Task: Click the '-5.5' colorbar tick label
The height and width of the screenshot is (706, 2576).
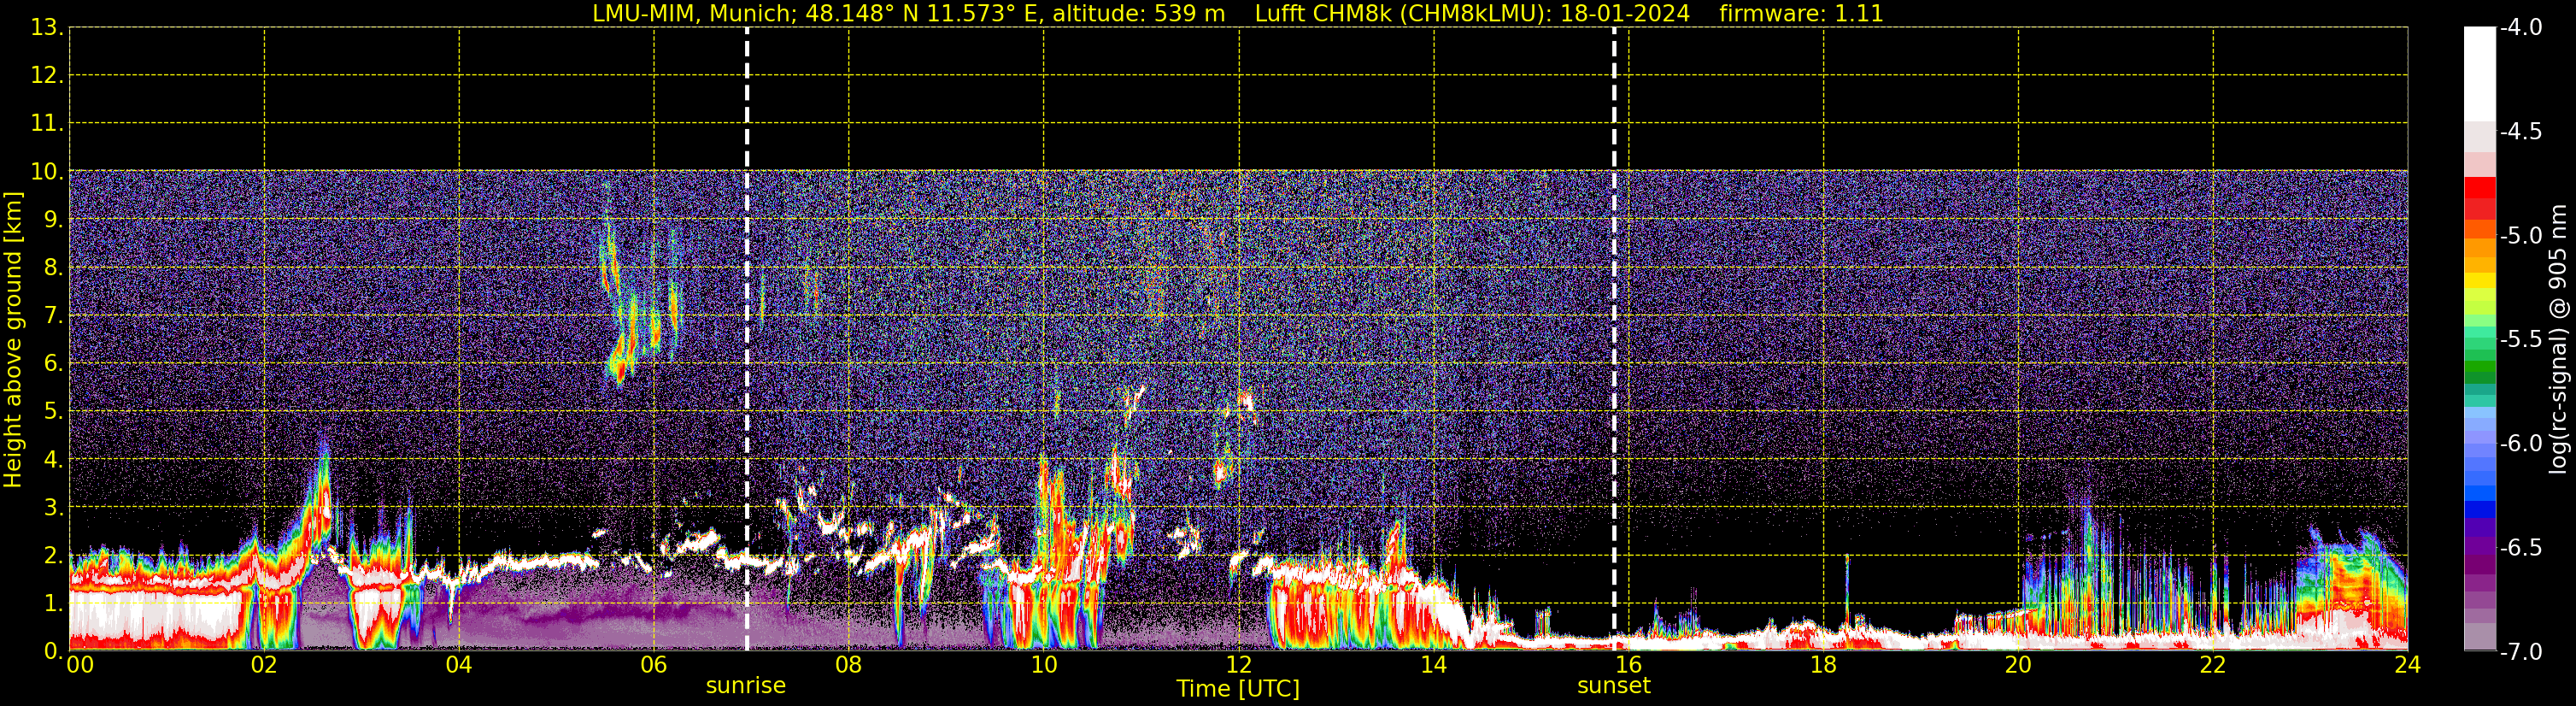Action: tap(2520, 339)
